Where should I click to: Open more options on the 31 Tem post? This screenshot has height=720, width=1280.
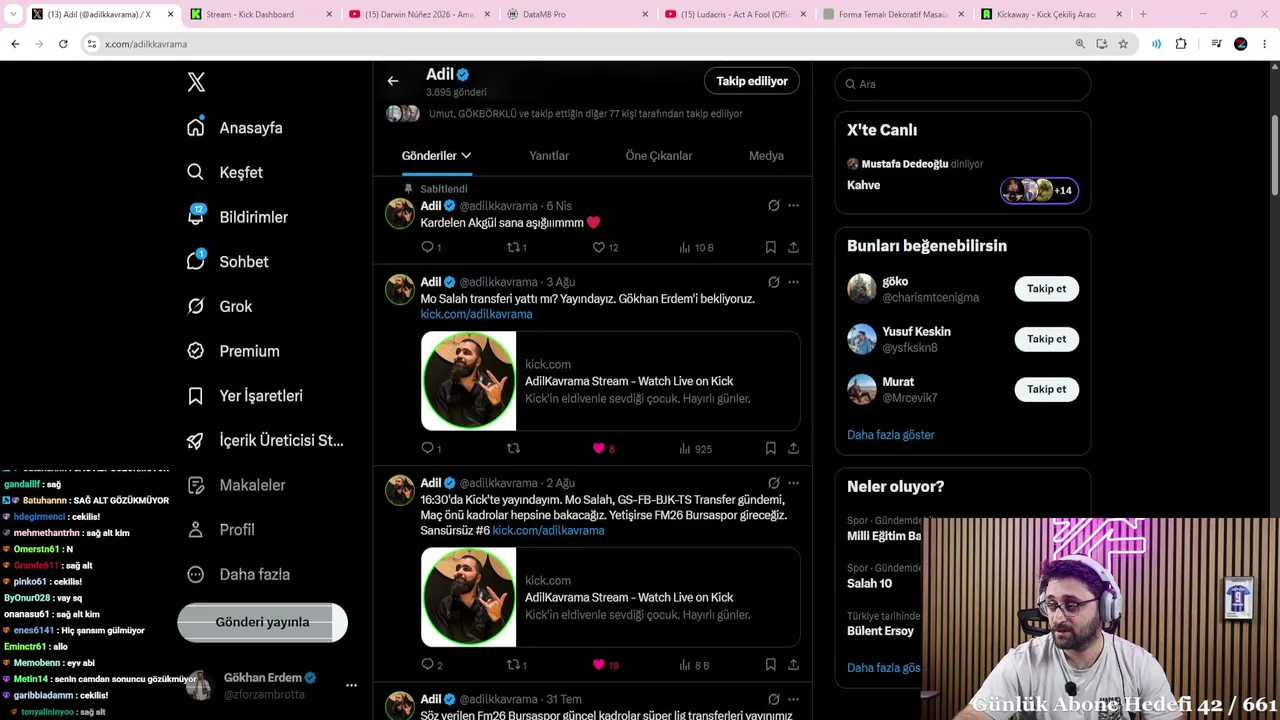tap(793, 699)
